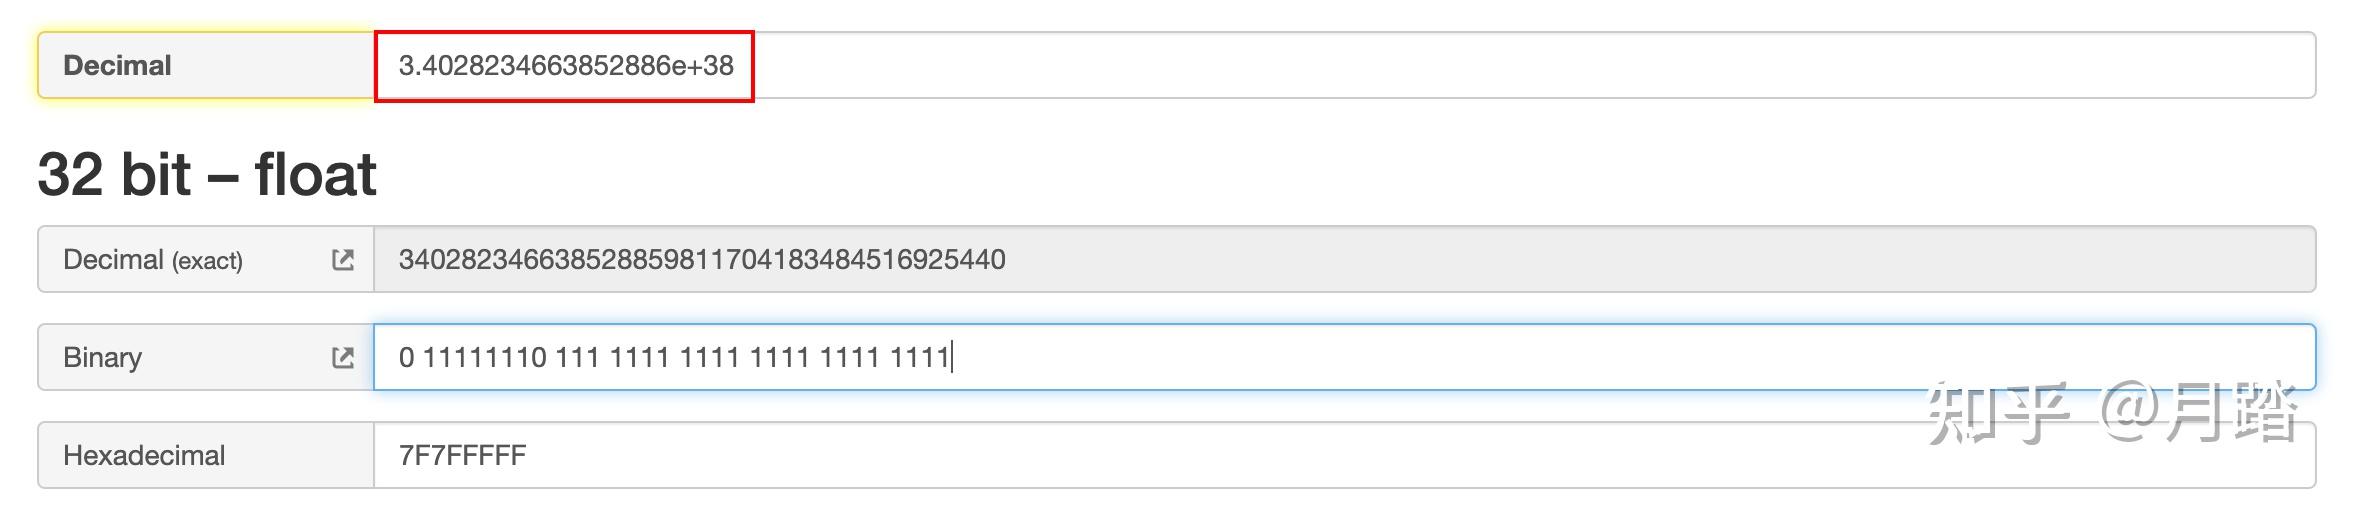Place cursor on sign bit 0 in Binary
Viewport: 2358px width, 506px height.
406,358
